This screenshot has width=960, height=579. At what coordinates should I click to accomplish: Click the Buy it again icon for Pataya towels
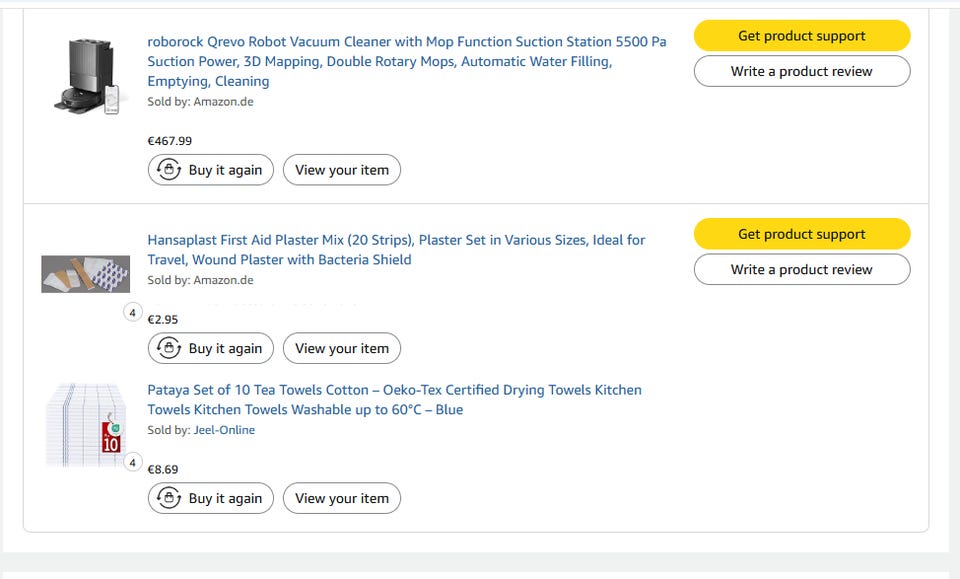click(170, 498)
